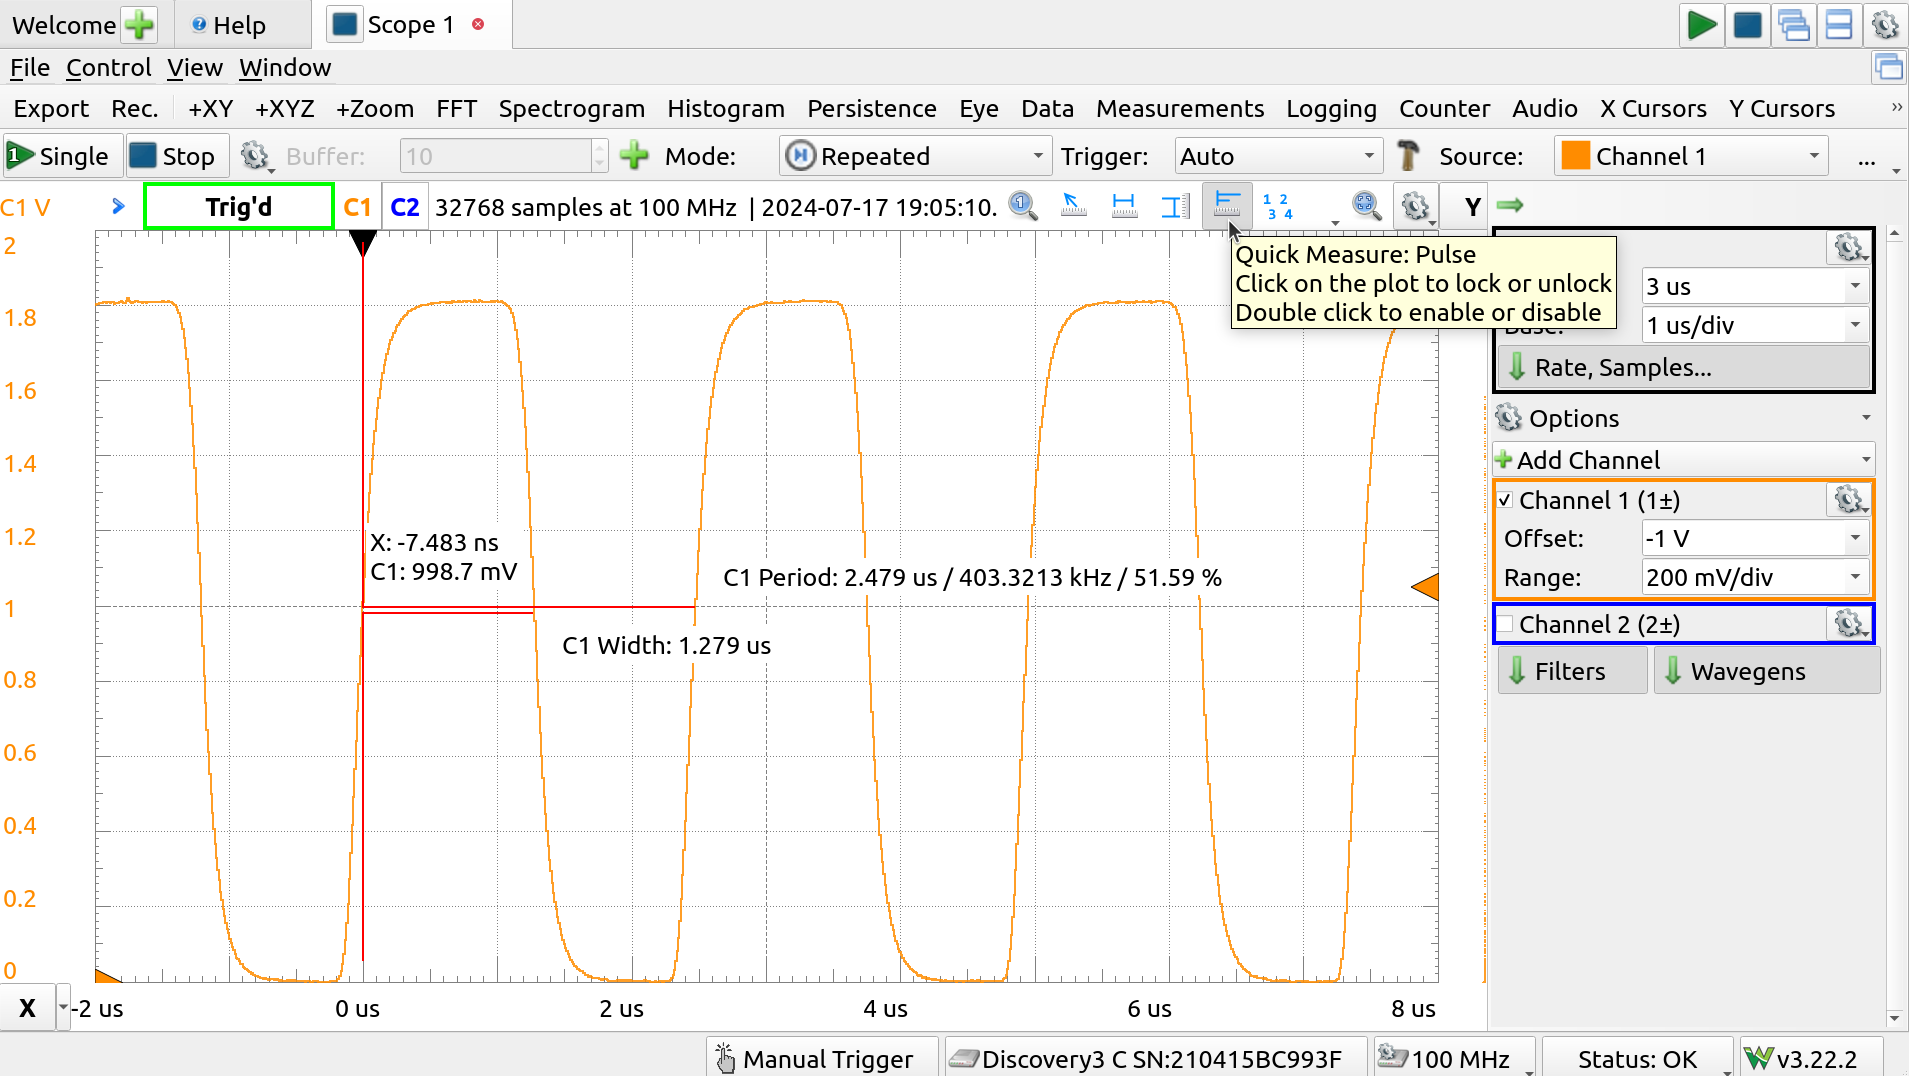The height and width of the screenshot is (1076, 1909).
Task: Toggle the X axis button at bottom left
Action: click(27, 1008)
